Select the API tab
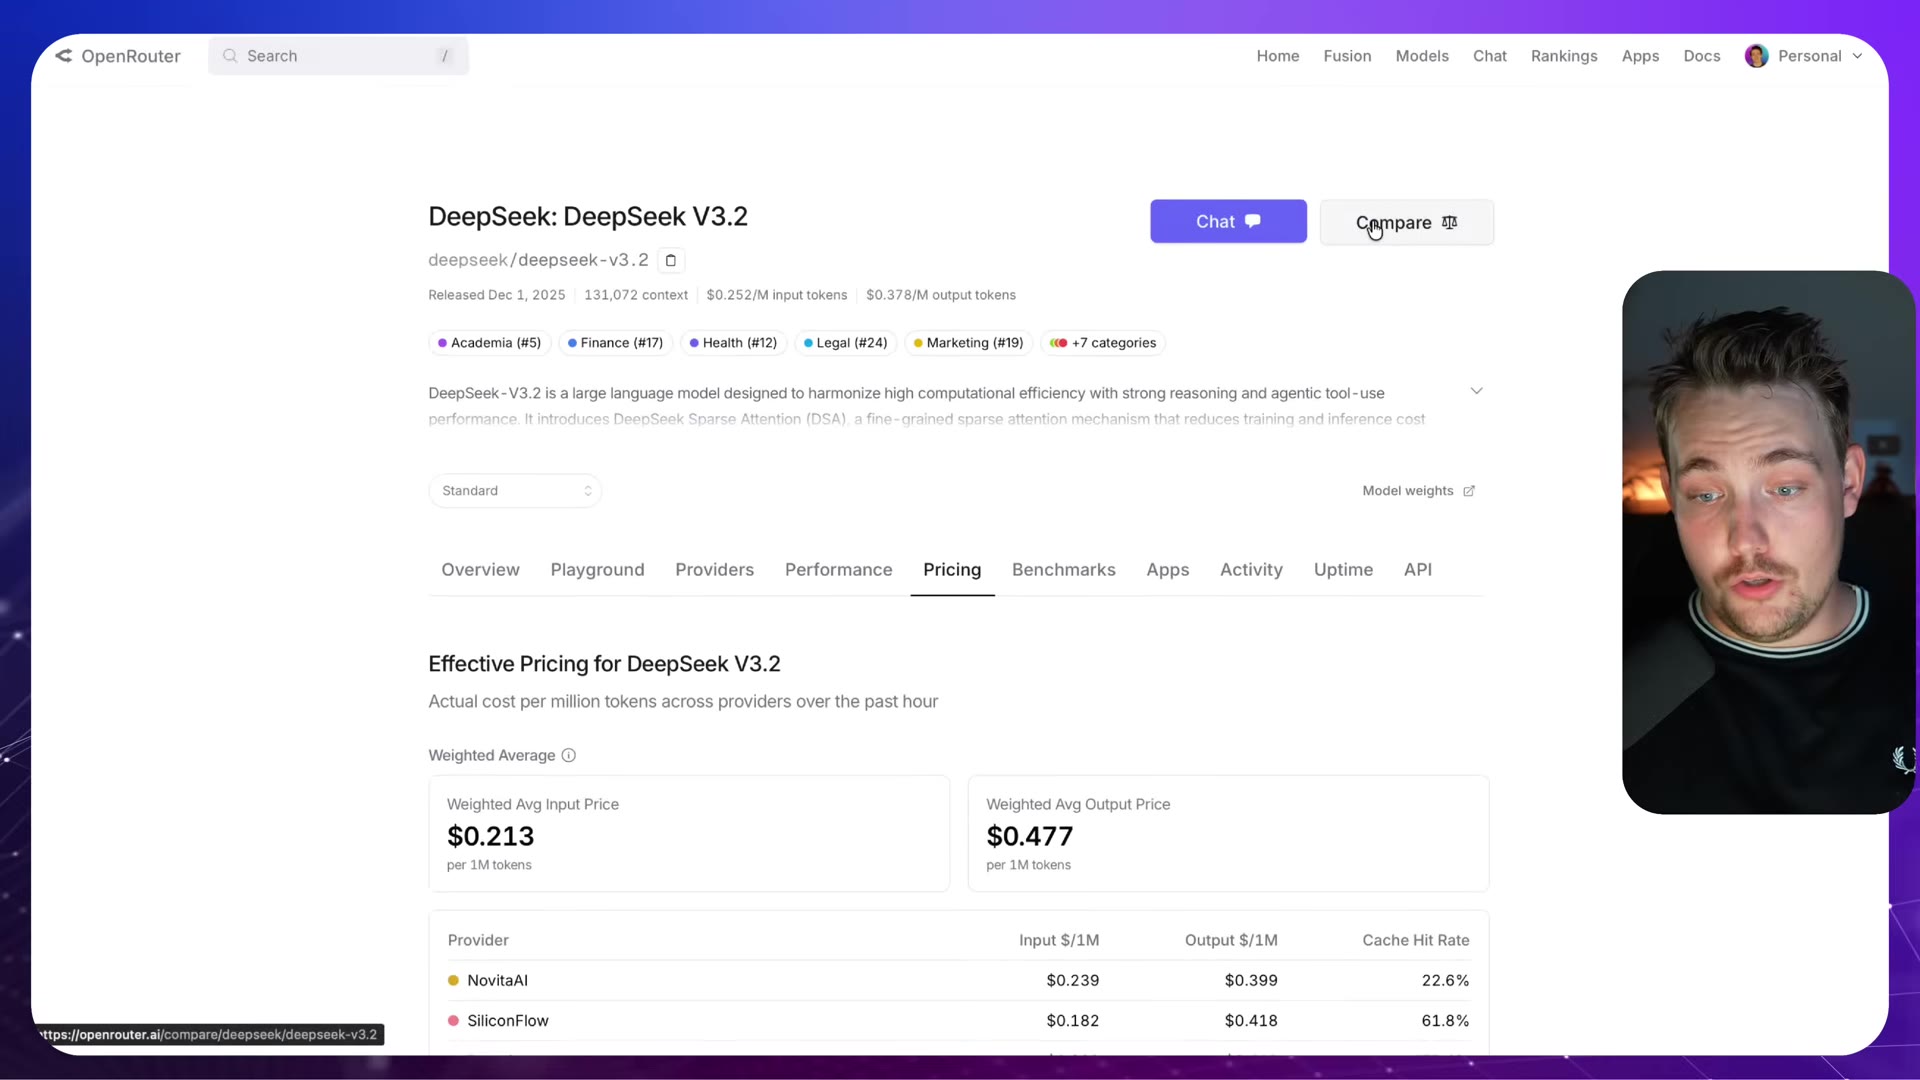The height and width of the screenshot is (1080, 1920). pos(1417,570)
